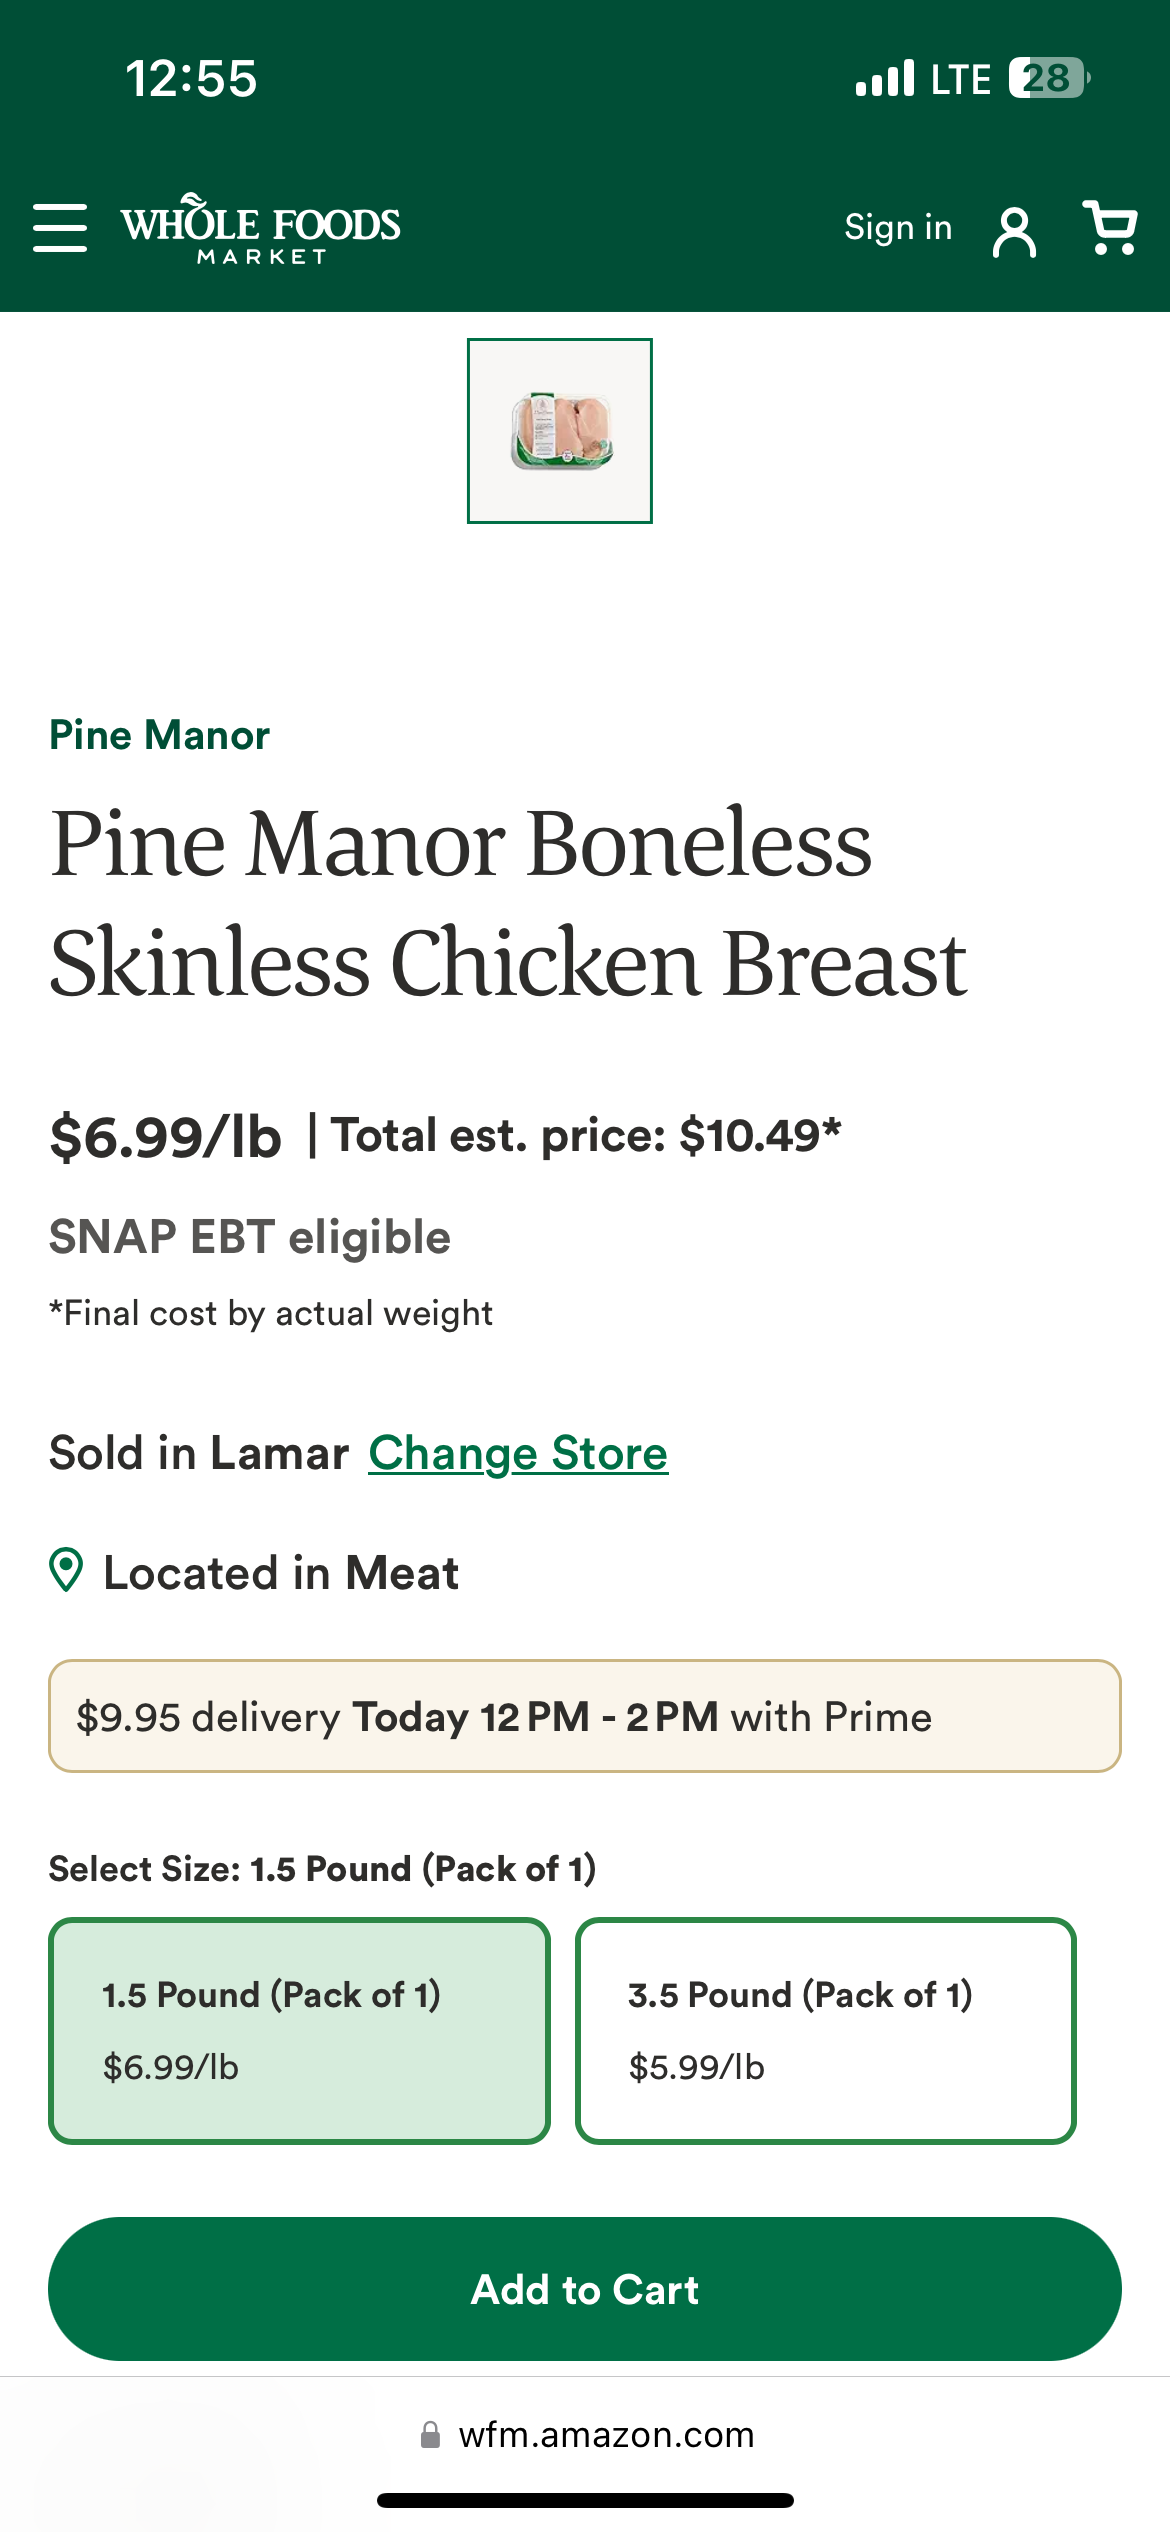Tap the cellular signal bars icon
This screenshot has height=2532, width=1170.
885,78
